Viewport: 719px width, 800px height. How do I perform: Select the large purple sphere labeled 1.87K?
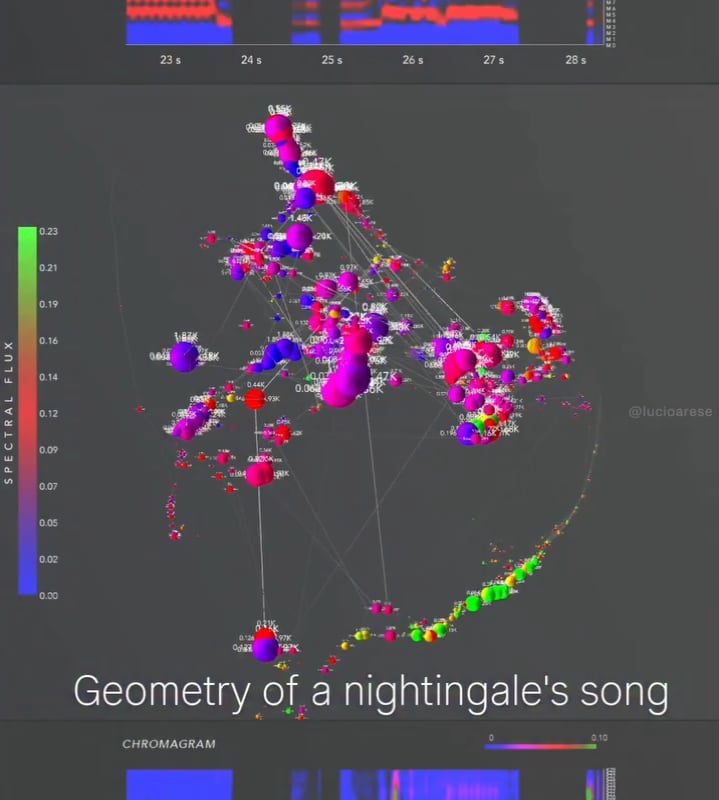tap(184, 357)
